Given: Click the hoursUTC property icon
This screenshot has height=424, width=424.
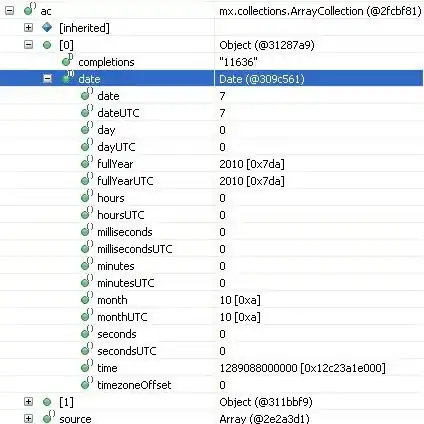Looking at the screenshot, I should (x=87, y=213).
